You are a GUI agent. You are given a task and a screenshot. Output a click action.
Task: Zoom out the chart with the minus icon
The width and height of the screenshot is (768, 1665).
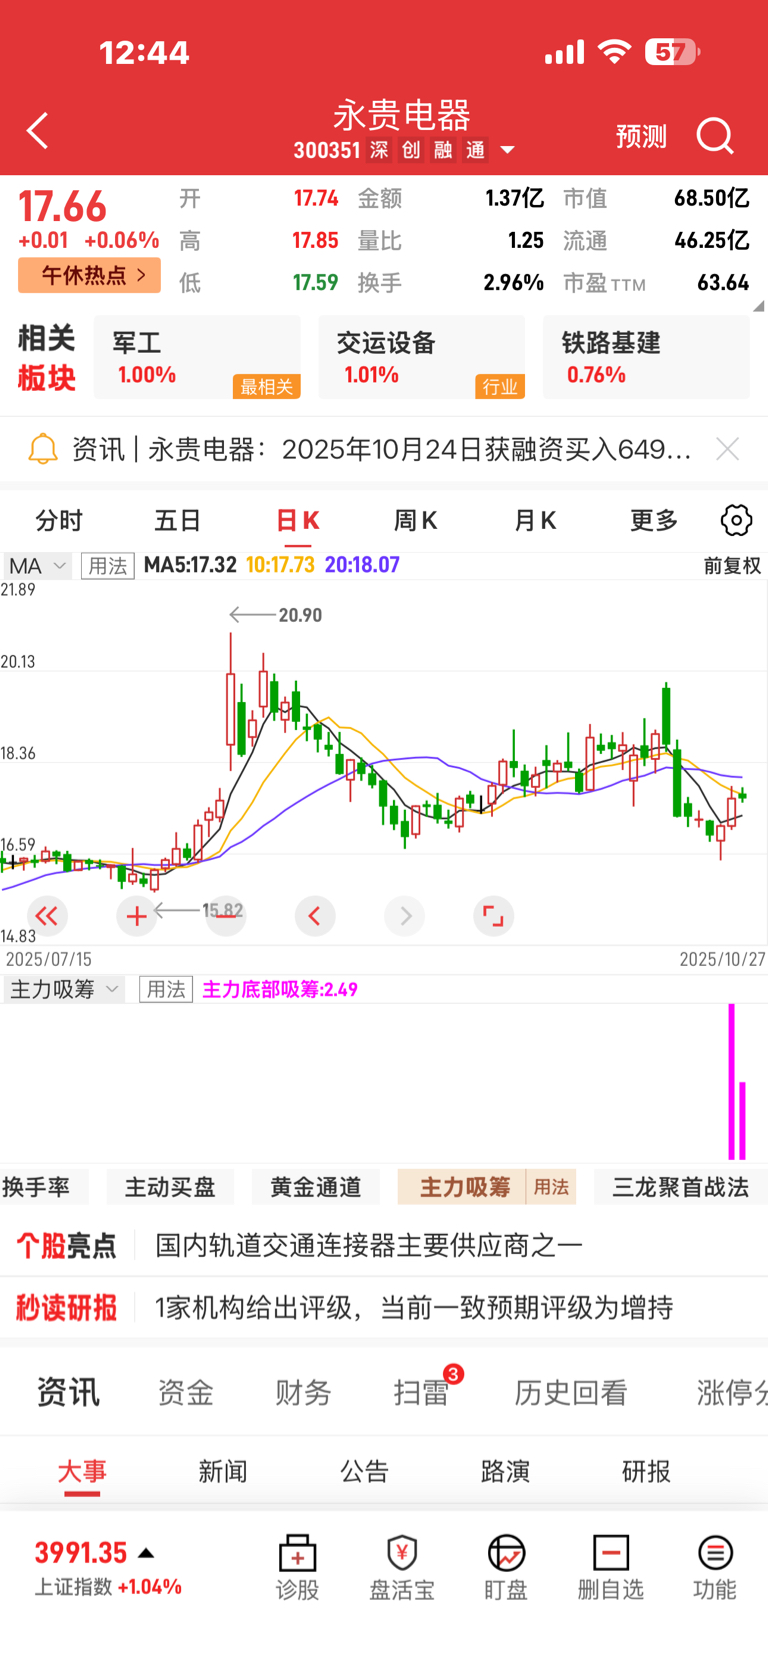pyautogui.click(x=226, y=916)
